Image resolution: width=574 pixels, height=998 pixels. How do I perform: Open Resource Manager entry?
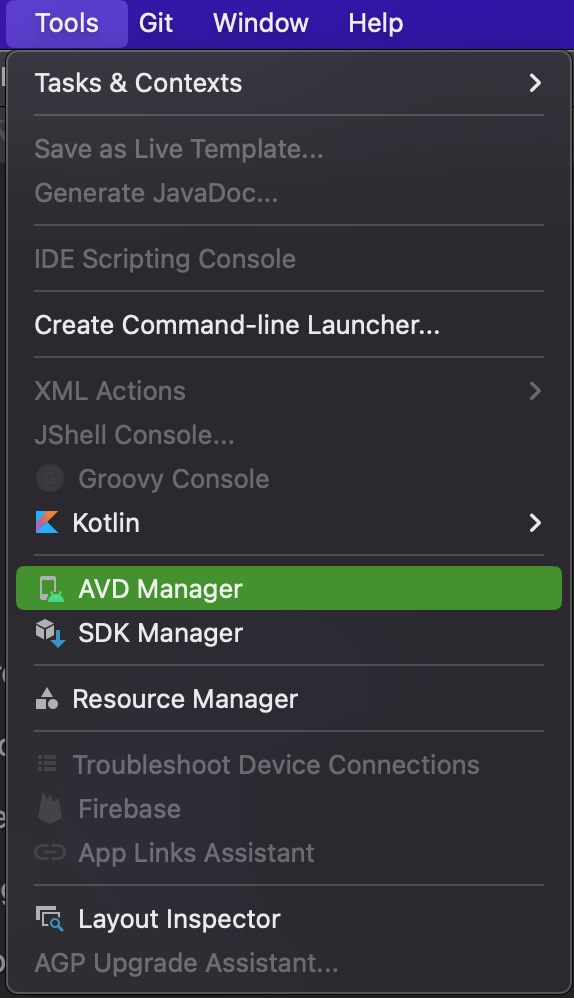[x=289, y=699]
